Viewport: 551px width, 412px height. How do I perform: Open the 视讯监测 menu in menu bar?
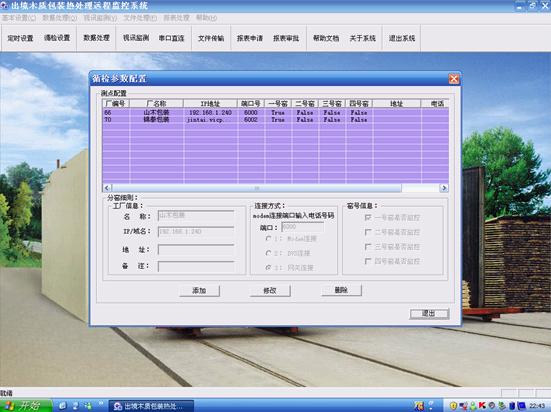click(100, 18)
